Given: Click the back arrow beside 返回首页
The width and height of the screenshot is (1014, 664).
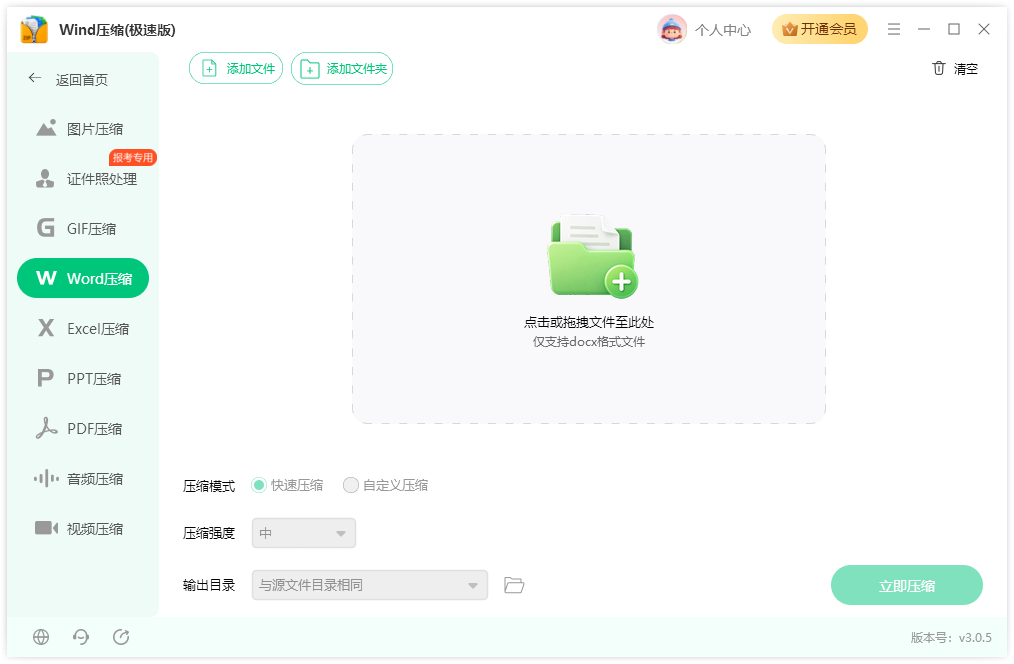Looking at the screenshot, I should (x=35, y=78).
